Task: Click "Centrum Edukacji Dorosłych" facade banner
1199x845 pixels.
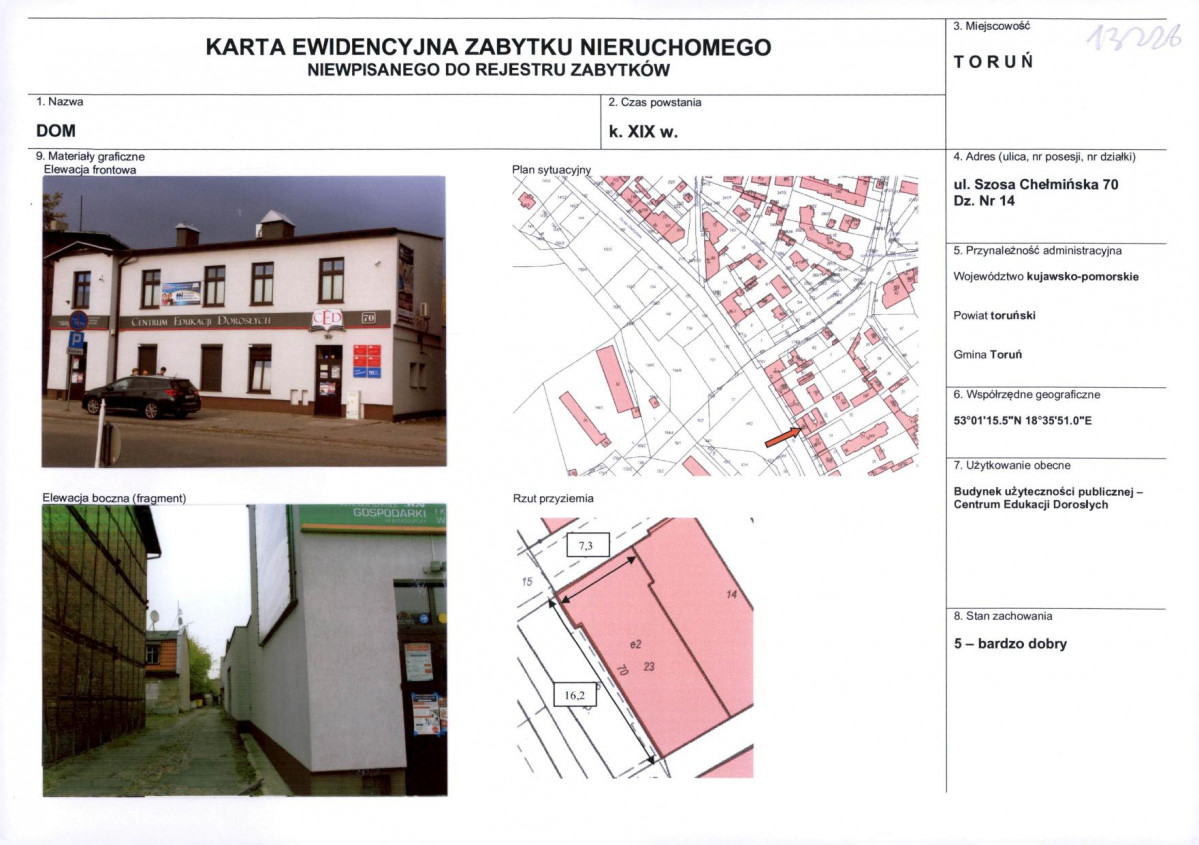Action: (x=201, y=321)
